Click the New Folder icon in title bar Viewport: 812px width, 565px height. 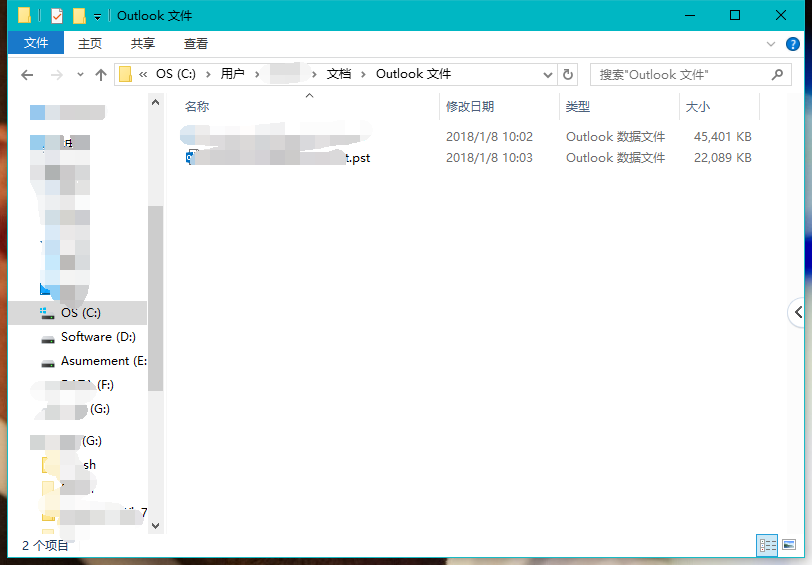(78, 15)
